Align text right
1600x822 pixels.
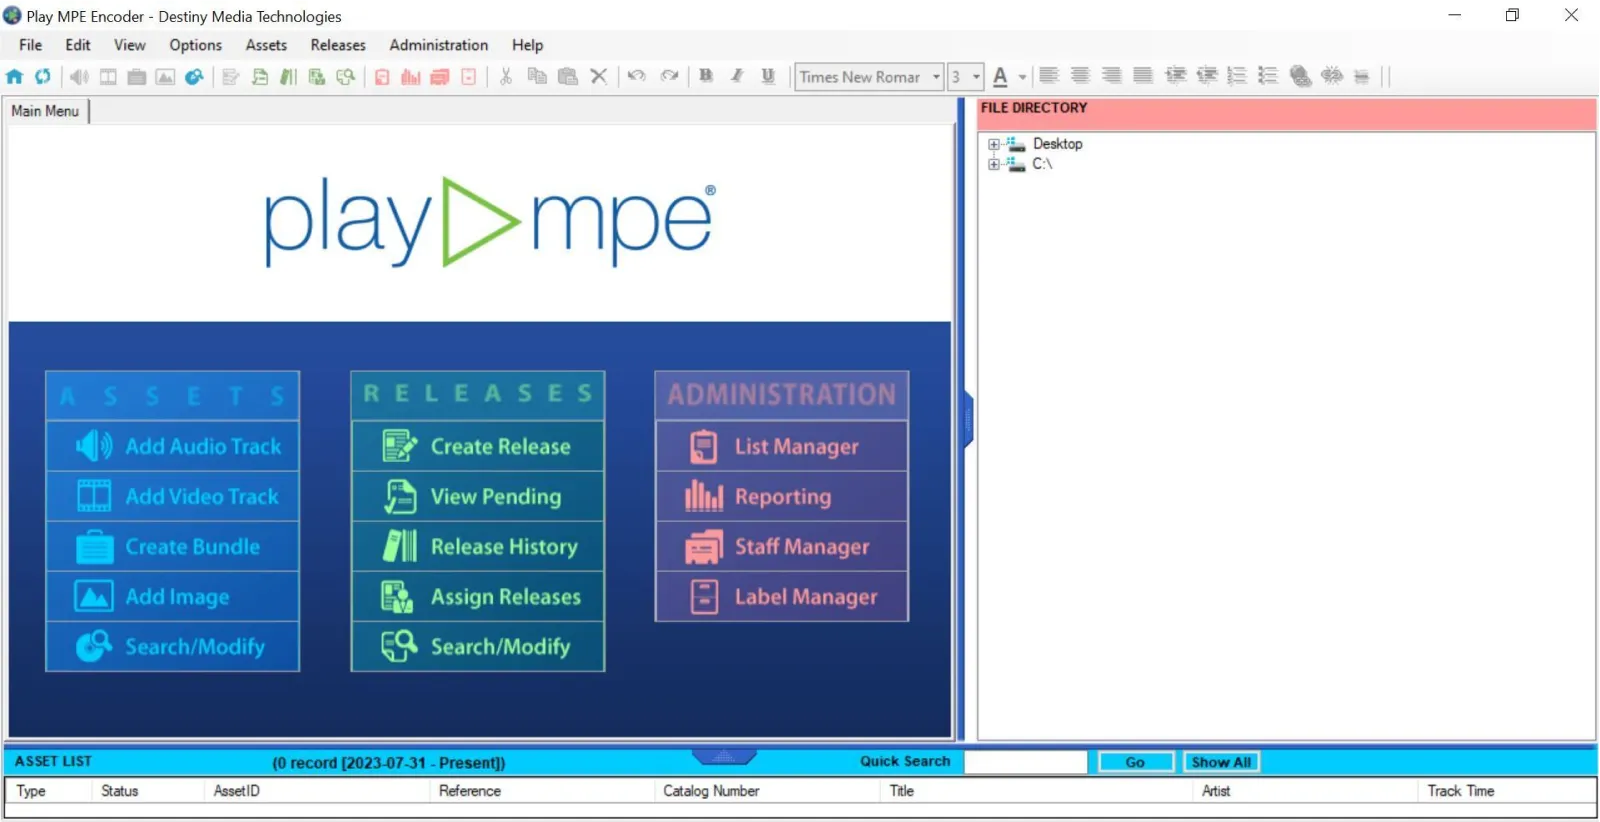[1111, 76]
